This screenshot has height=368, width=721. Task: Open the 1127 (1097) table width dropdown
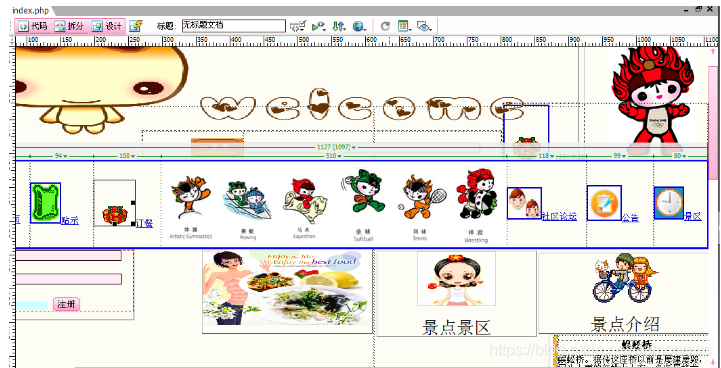point(337,147)
